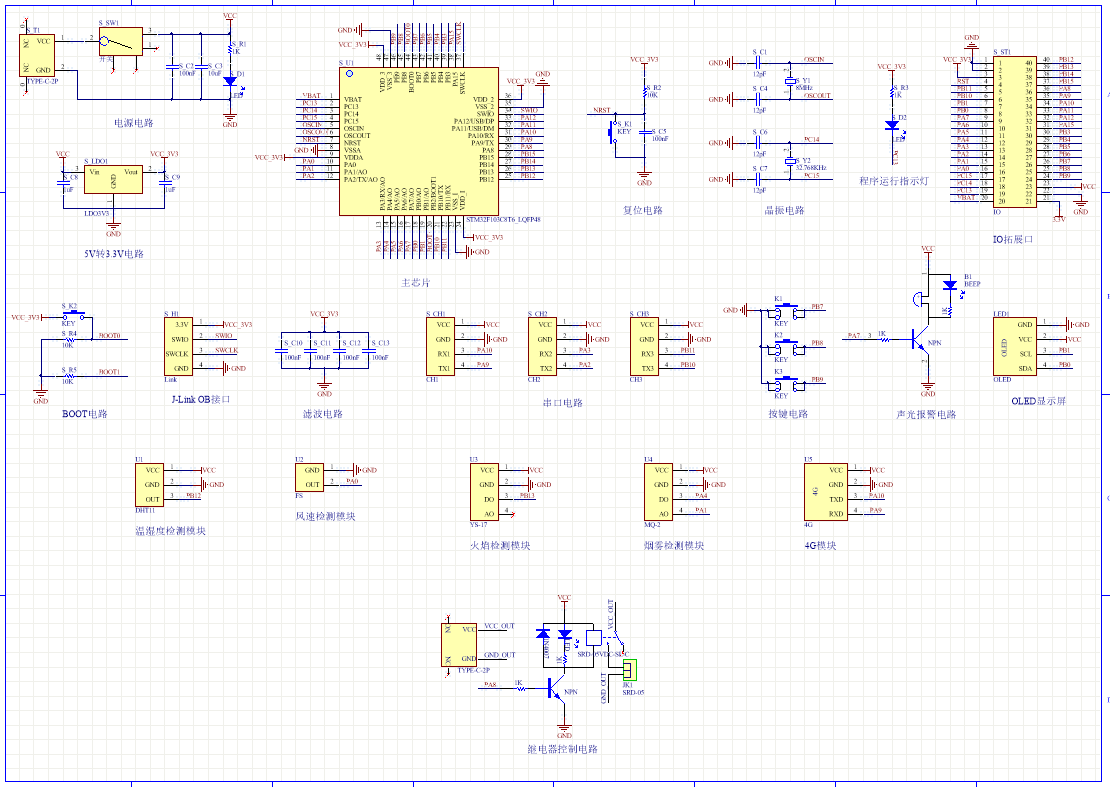
Task: Select the S_D2 LED run indicator diode
Action: (892, 125)
